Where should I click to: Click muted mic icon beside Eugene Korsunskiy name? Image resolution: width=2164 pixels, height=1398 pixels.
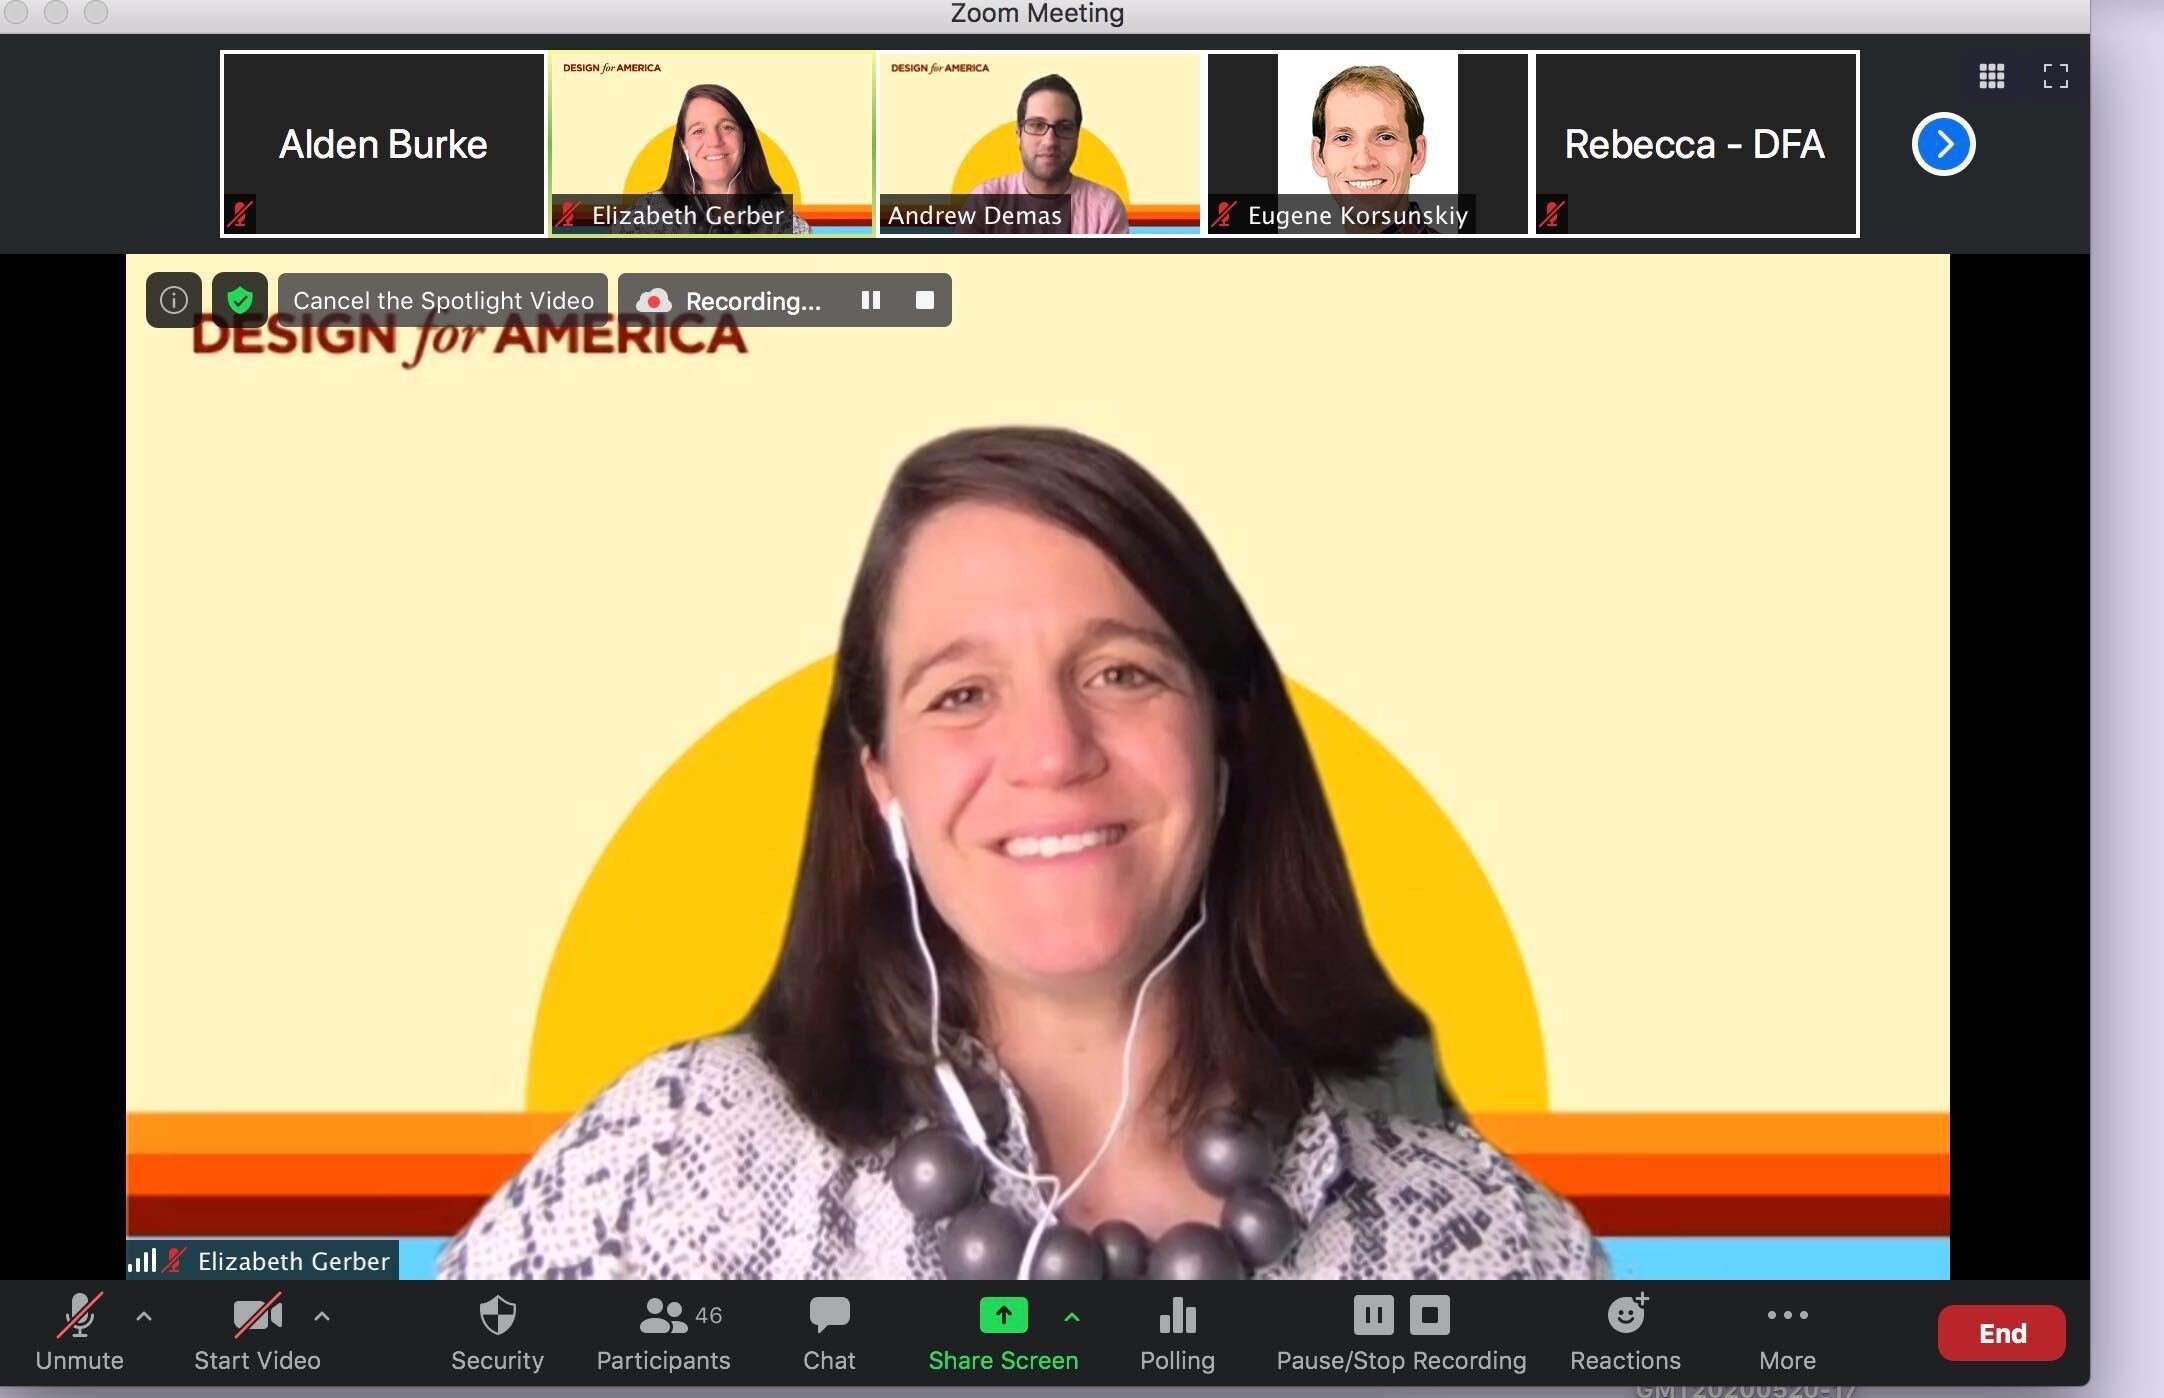(1225, 214)
